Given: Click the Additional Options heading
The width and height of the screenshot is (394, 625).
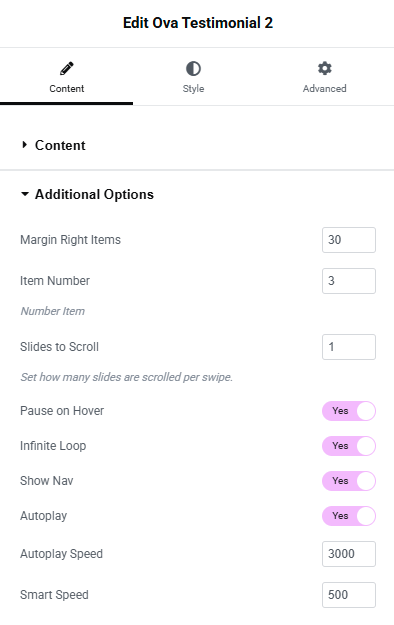Looking at the screenshot, I should (94, 194).
